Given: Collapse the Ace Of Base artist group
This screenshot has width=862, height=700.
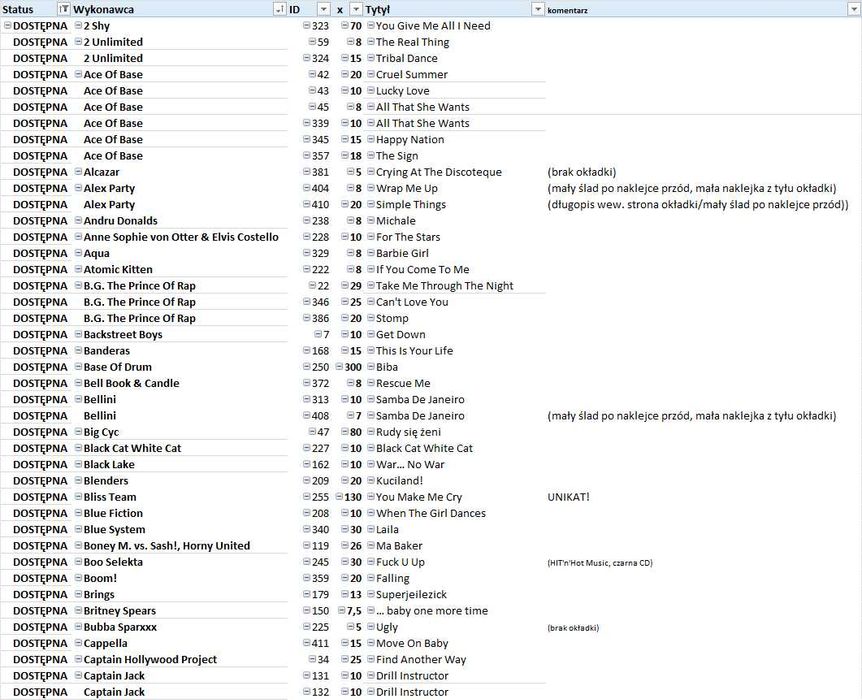Looking at the screenshot, I should pyautogui.click(x=78, y=74).
